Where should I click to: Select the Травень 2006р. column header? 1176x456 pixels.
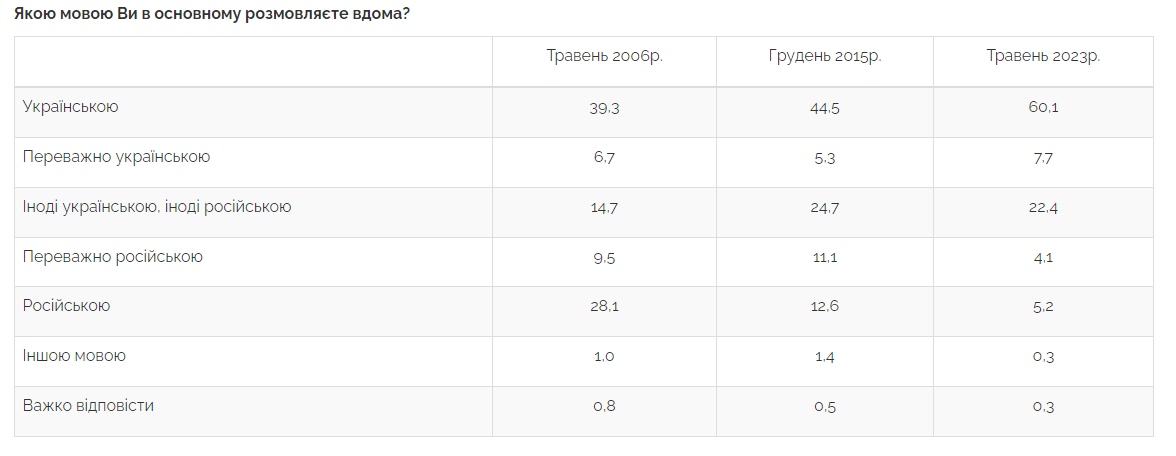tap(604, 56)
